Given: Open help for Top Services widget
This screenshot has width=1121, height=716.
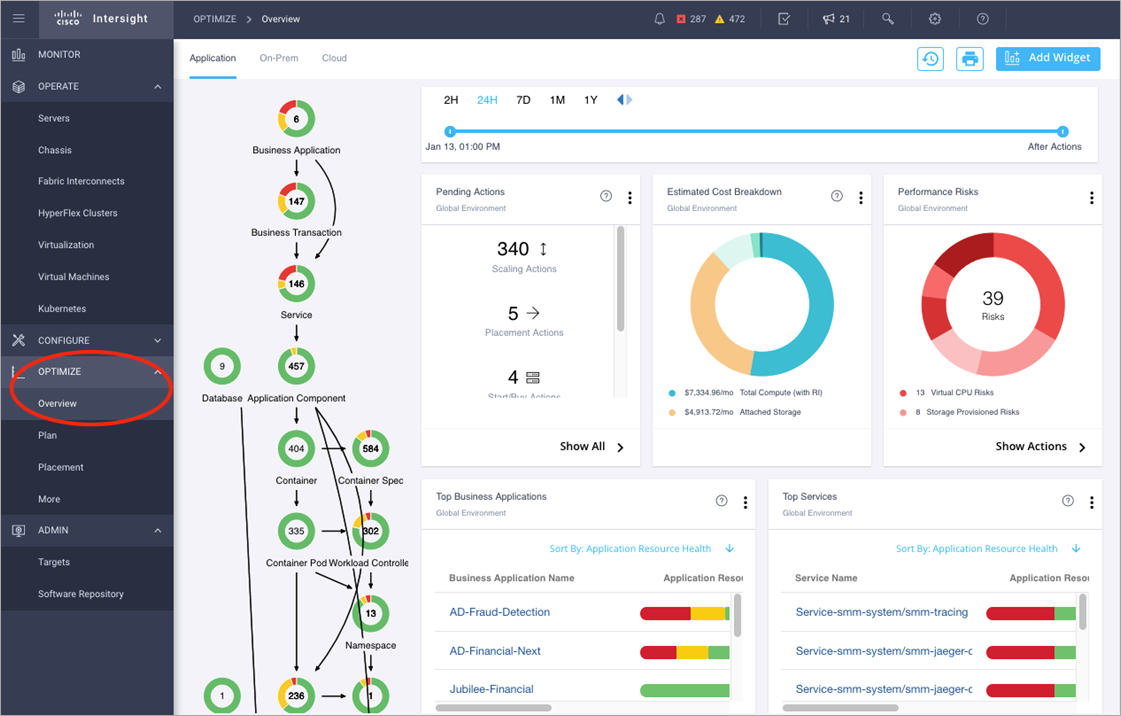Looking at the screenshot, I should coord(1067,501).
